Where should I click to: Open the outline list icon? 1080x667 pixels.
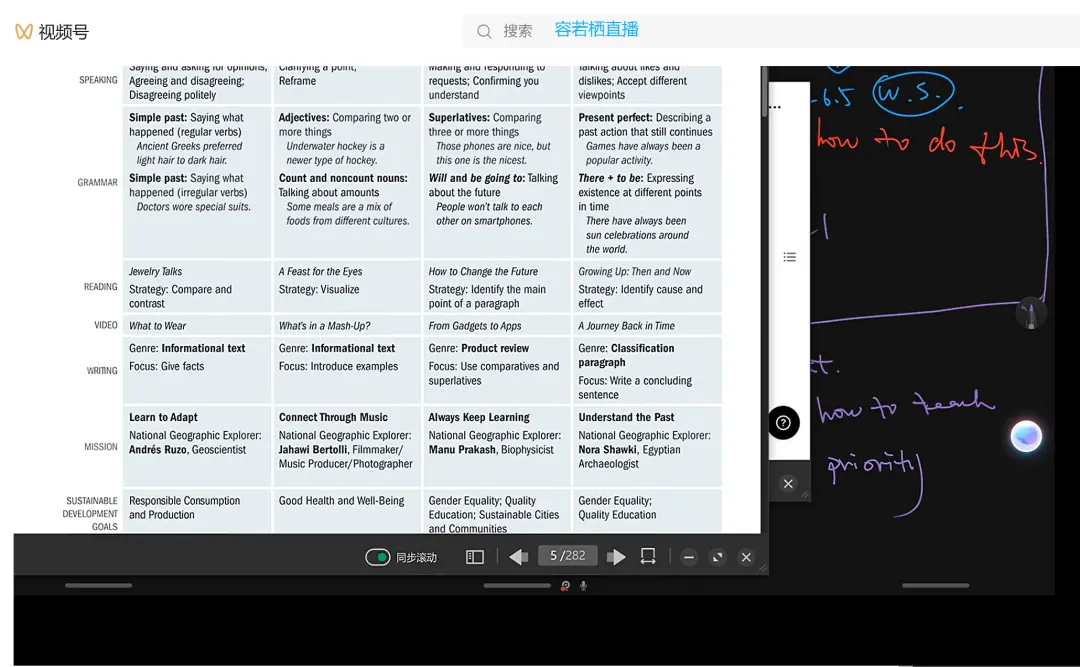pos(789,257)
